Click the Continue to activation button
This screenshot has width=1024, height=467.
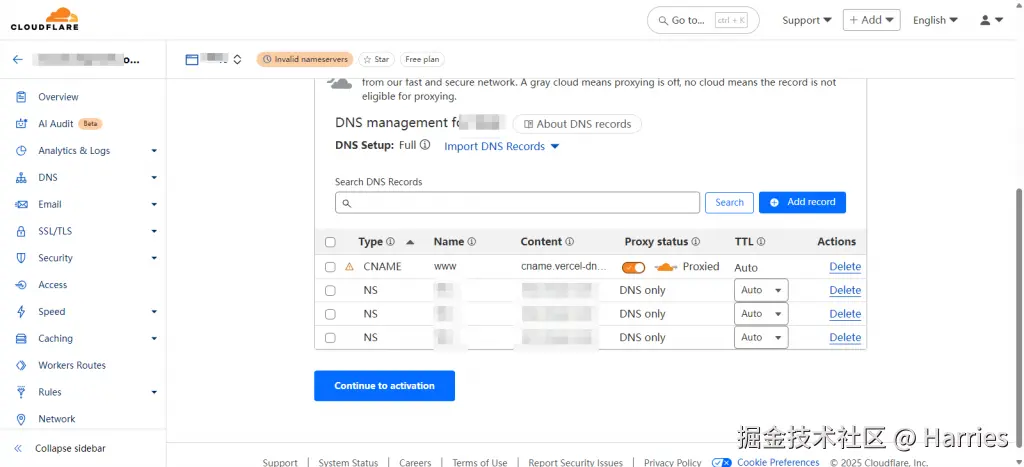pyautogui.click(x=385, y=386)
